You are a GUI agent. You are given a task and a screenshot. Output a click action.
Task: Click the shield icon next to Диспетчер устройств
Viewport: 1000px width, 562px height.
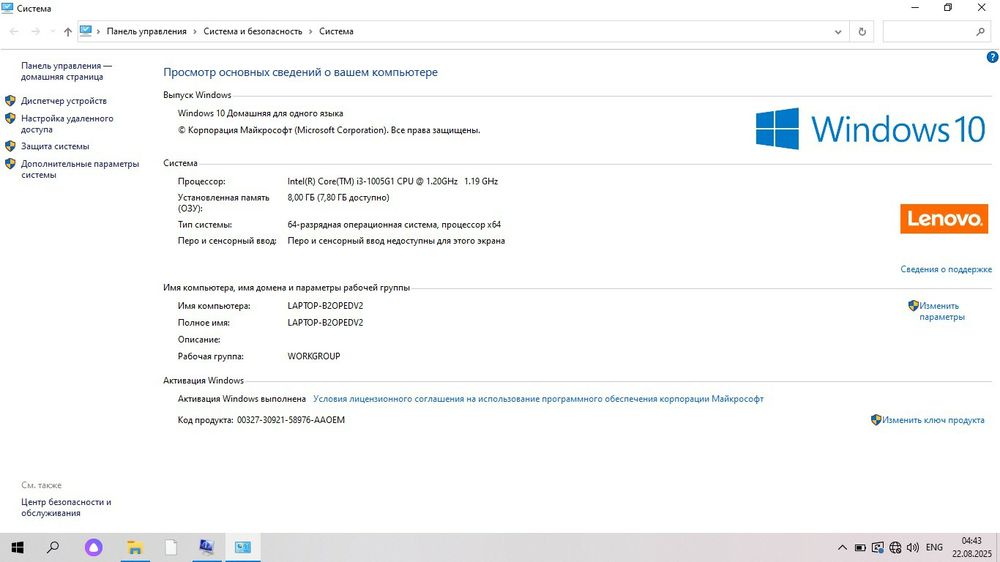[x=10, y=100]
